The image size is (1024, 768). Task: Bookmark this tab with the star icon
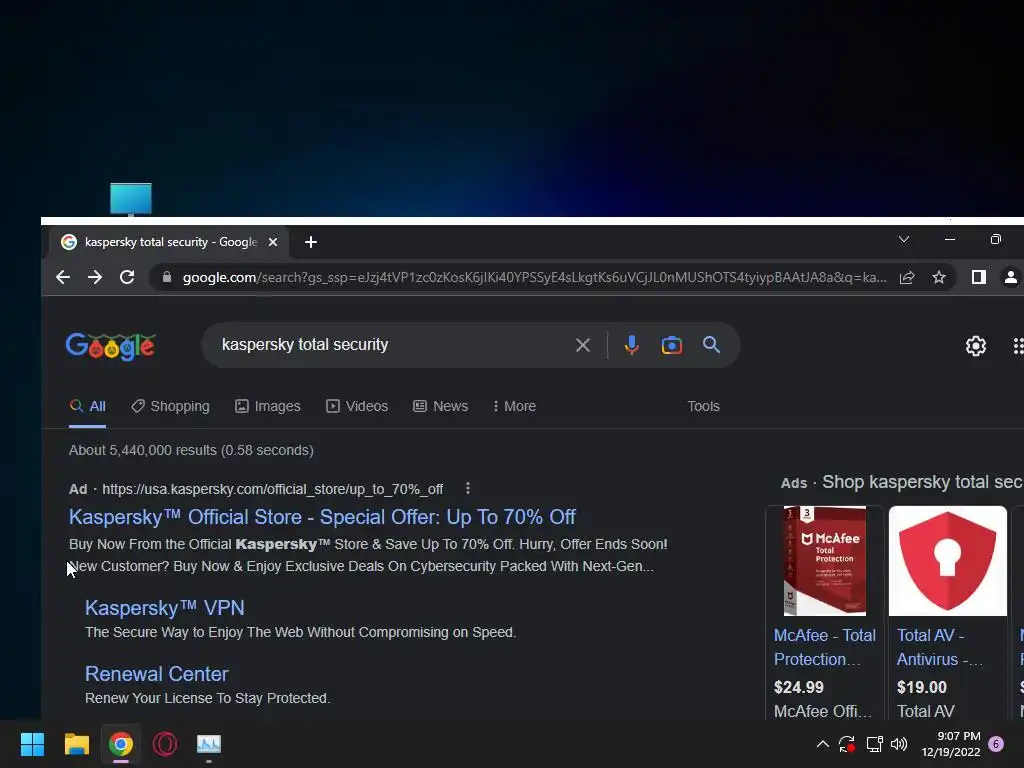[x=939, y=278]
